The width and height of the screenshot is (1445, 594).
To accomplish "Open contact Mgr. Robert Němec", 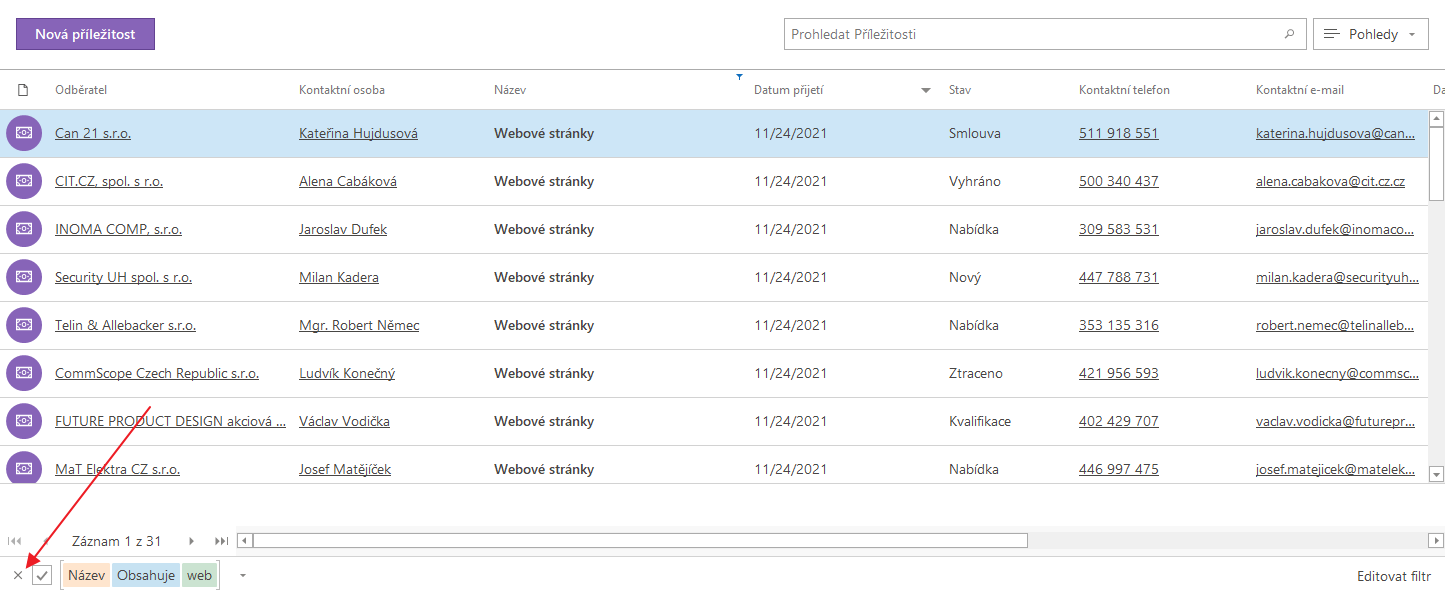I will pos(359,326).
